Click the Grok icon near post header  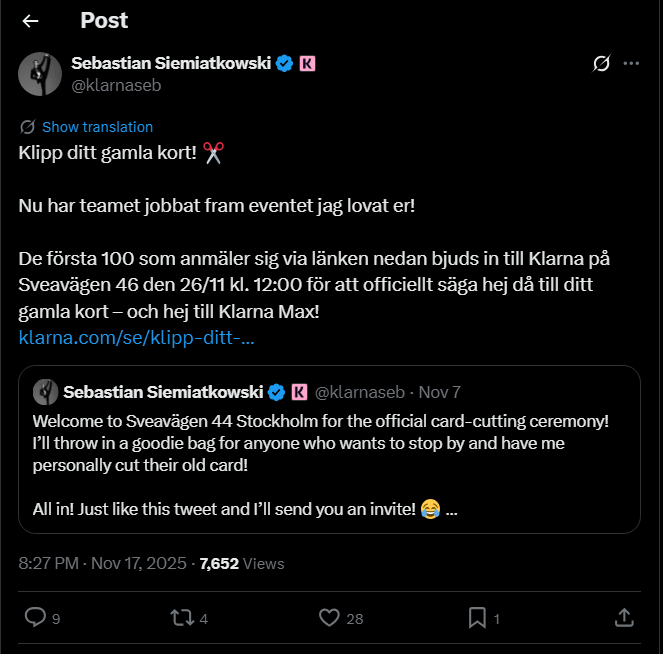(601, 64)
